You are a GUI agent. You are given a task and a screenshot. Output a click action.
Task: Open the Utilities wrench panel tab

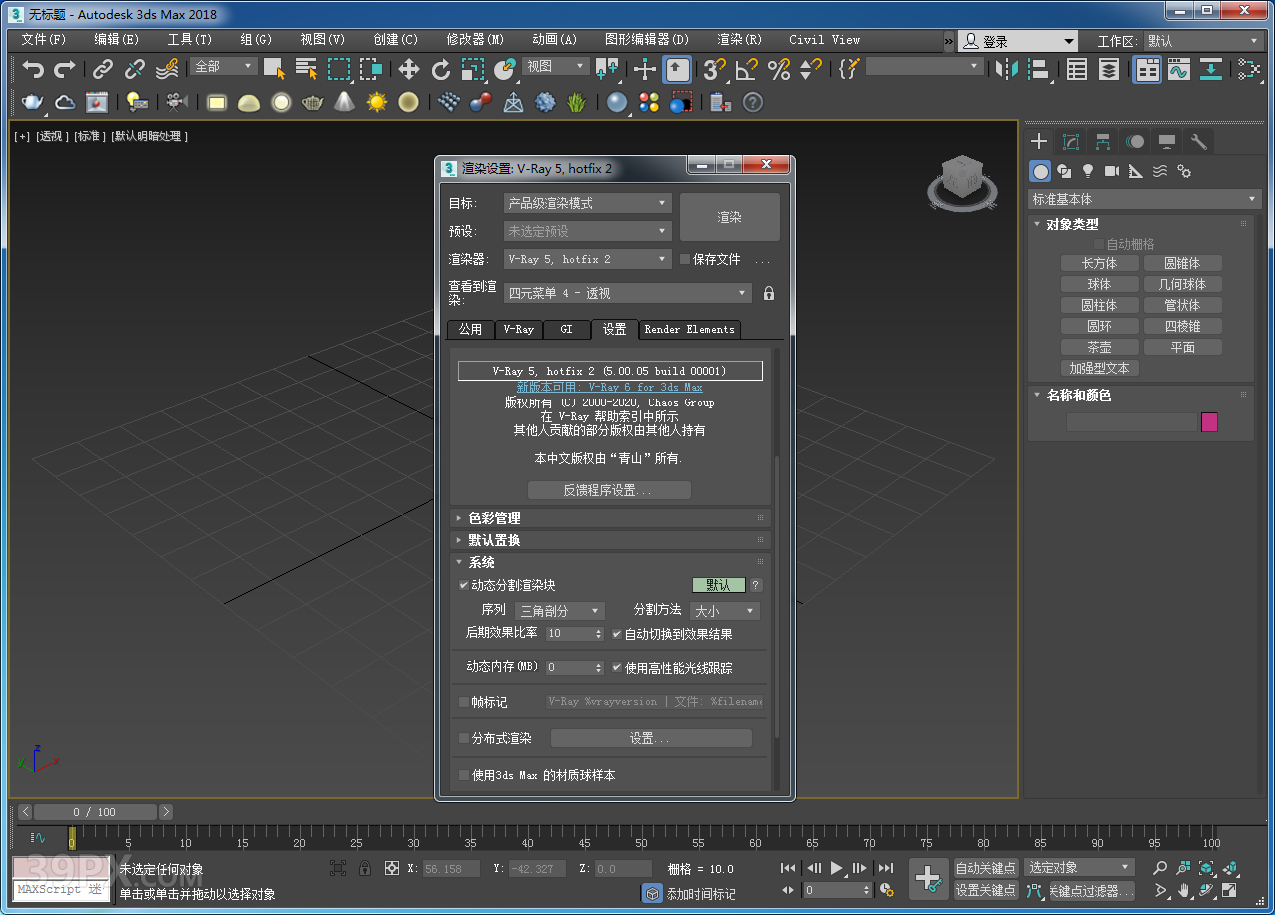(1198, 142)
